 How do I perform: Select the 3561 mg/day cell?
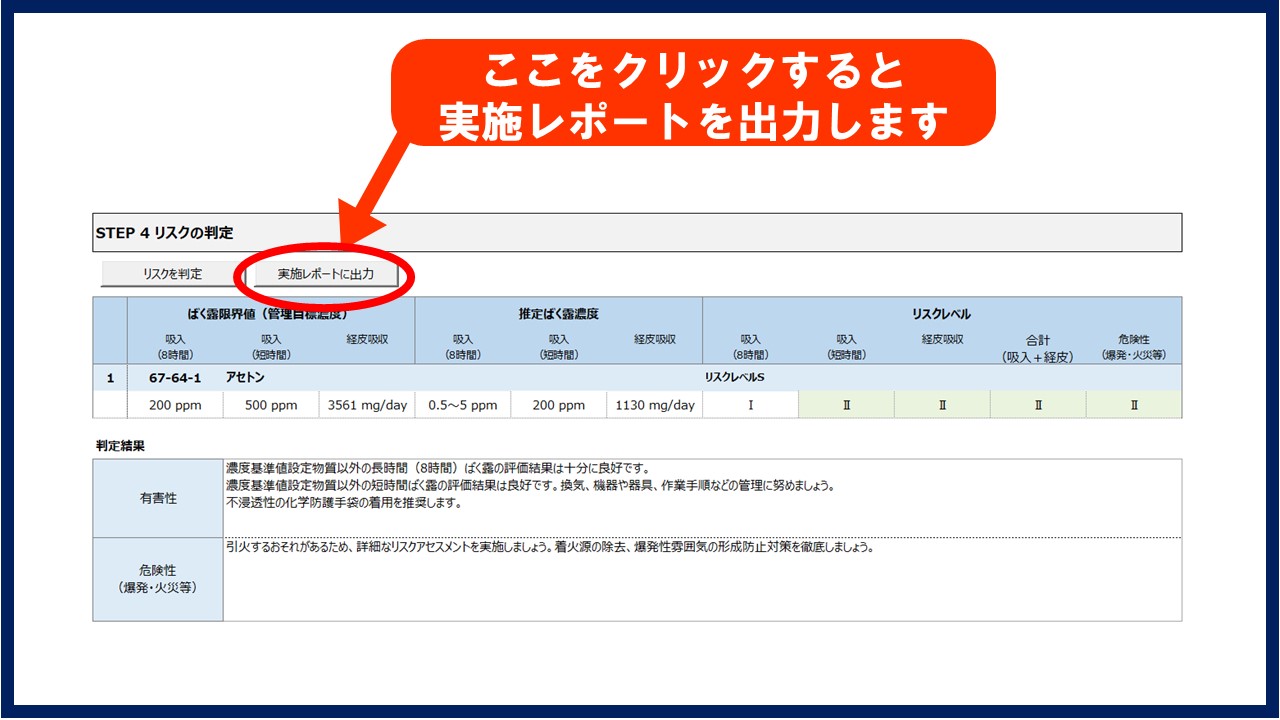coord(366,405)
